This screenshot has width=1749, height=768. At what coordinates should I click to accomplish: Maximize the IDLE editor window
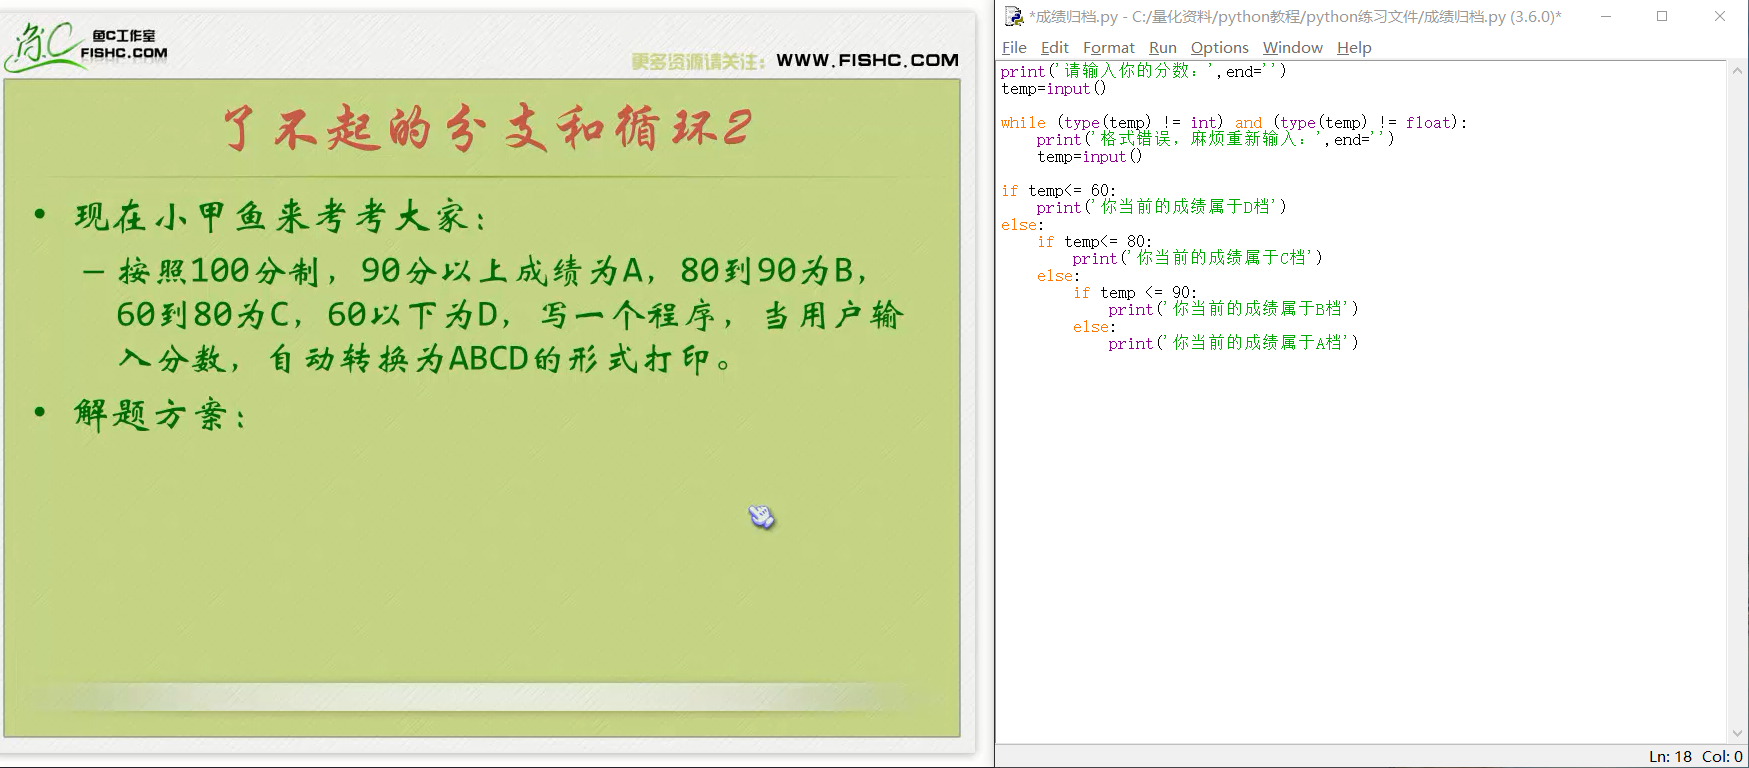[1662, 16]
